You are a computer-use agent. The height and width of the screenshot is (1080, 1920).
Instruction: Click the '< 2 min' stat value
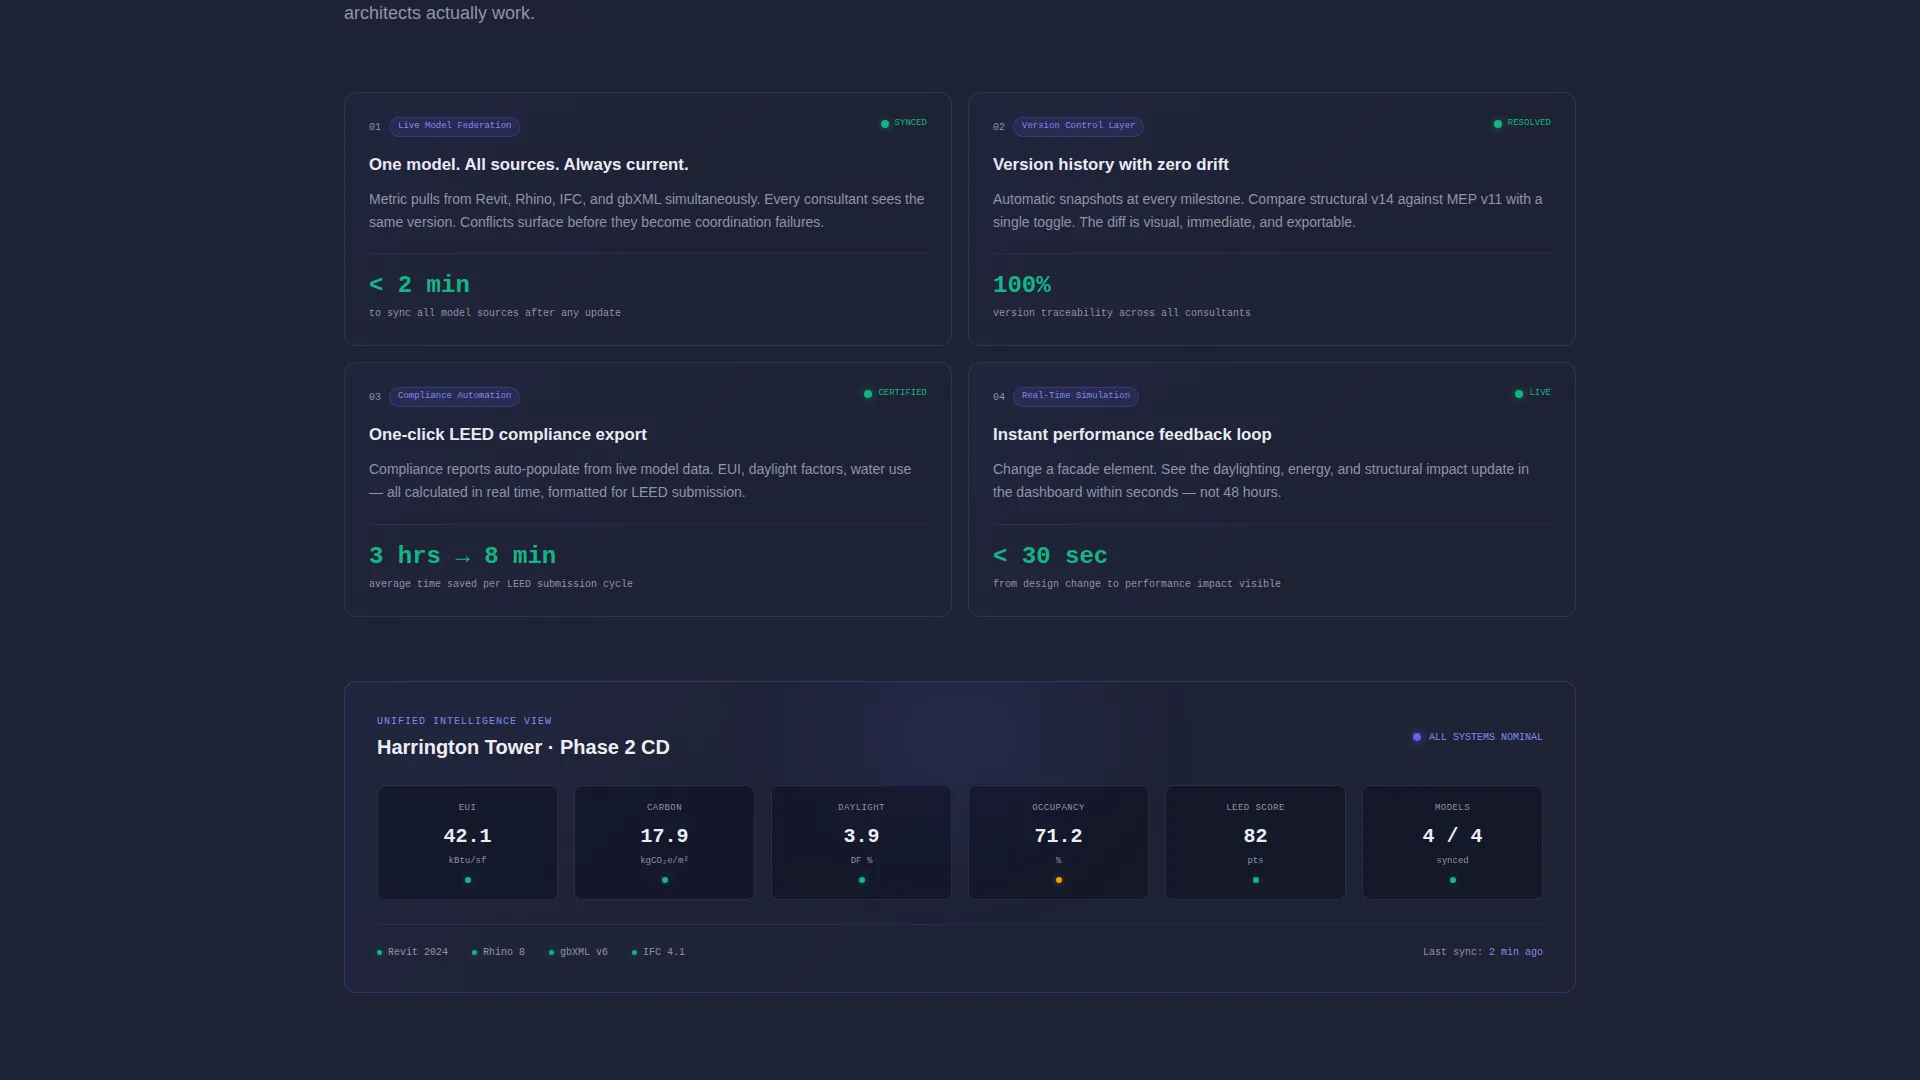tap(419, 285)
